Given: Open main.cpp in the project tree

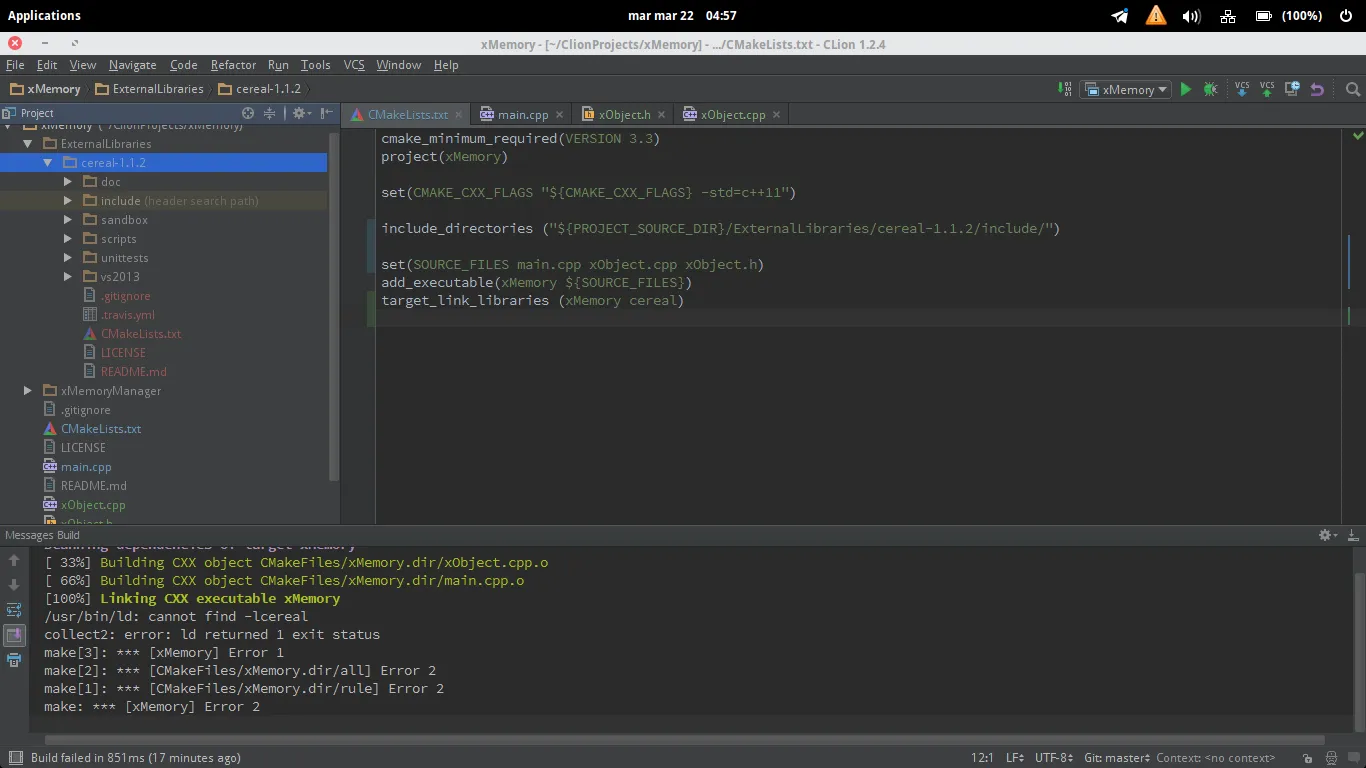Looking at the screenshot, I should [x=86, y=467].
